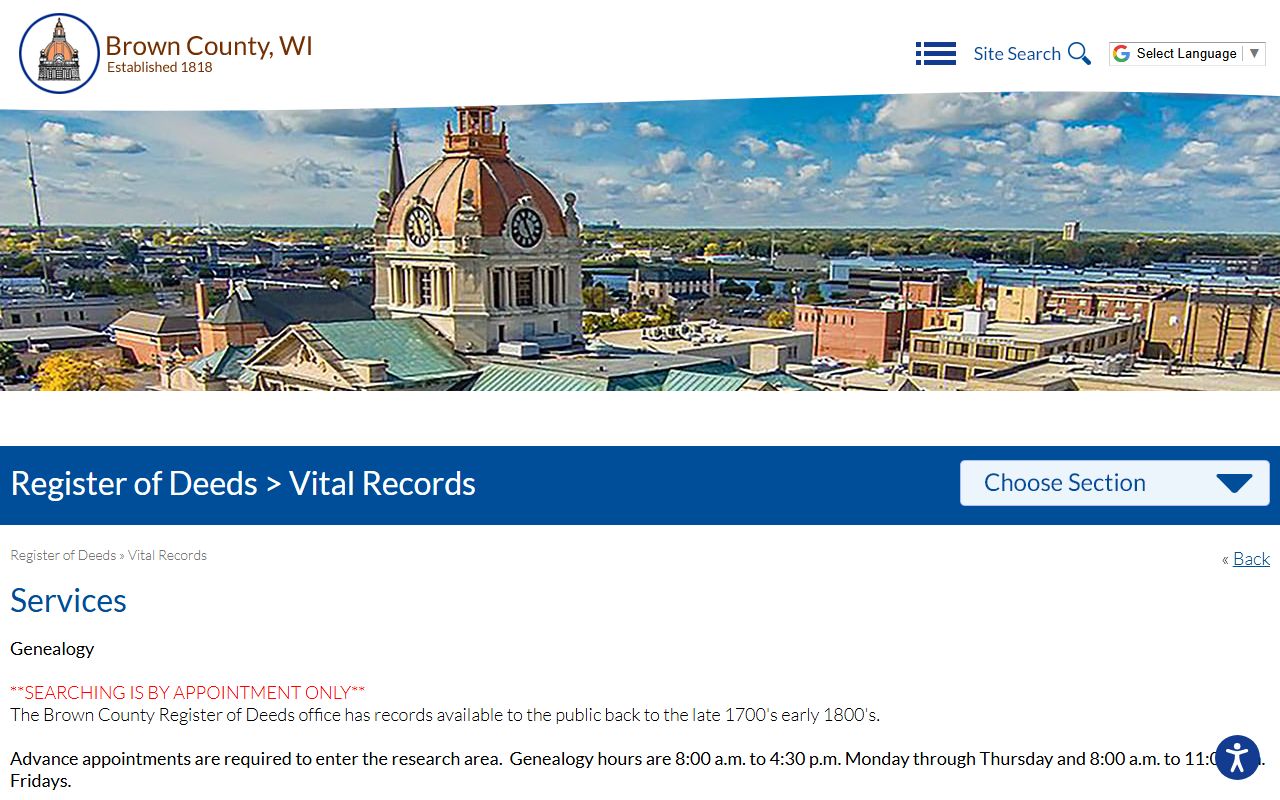Expand the Select Language dropdown
1280x800 pixels.
(1187, 54)
